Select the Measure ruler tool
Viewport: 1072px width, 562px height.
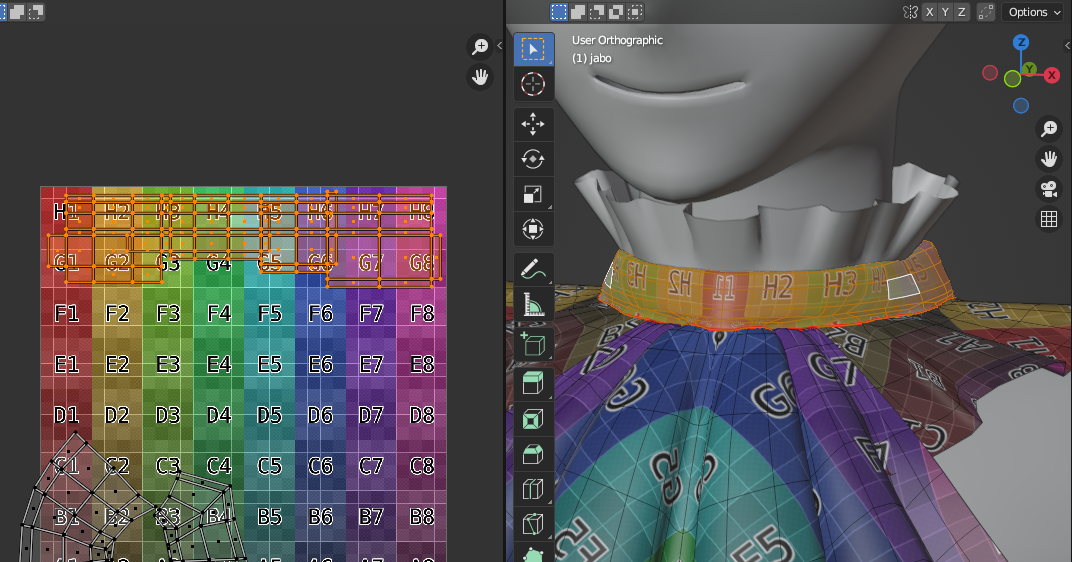coord(533,304)
